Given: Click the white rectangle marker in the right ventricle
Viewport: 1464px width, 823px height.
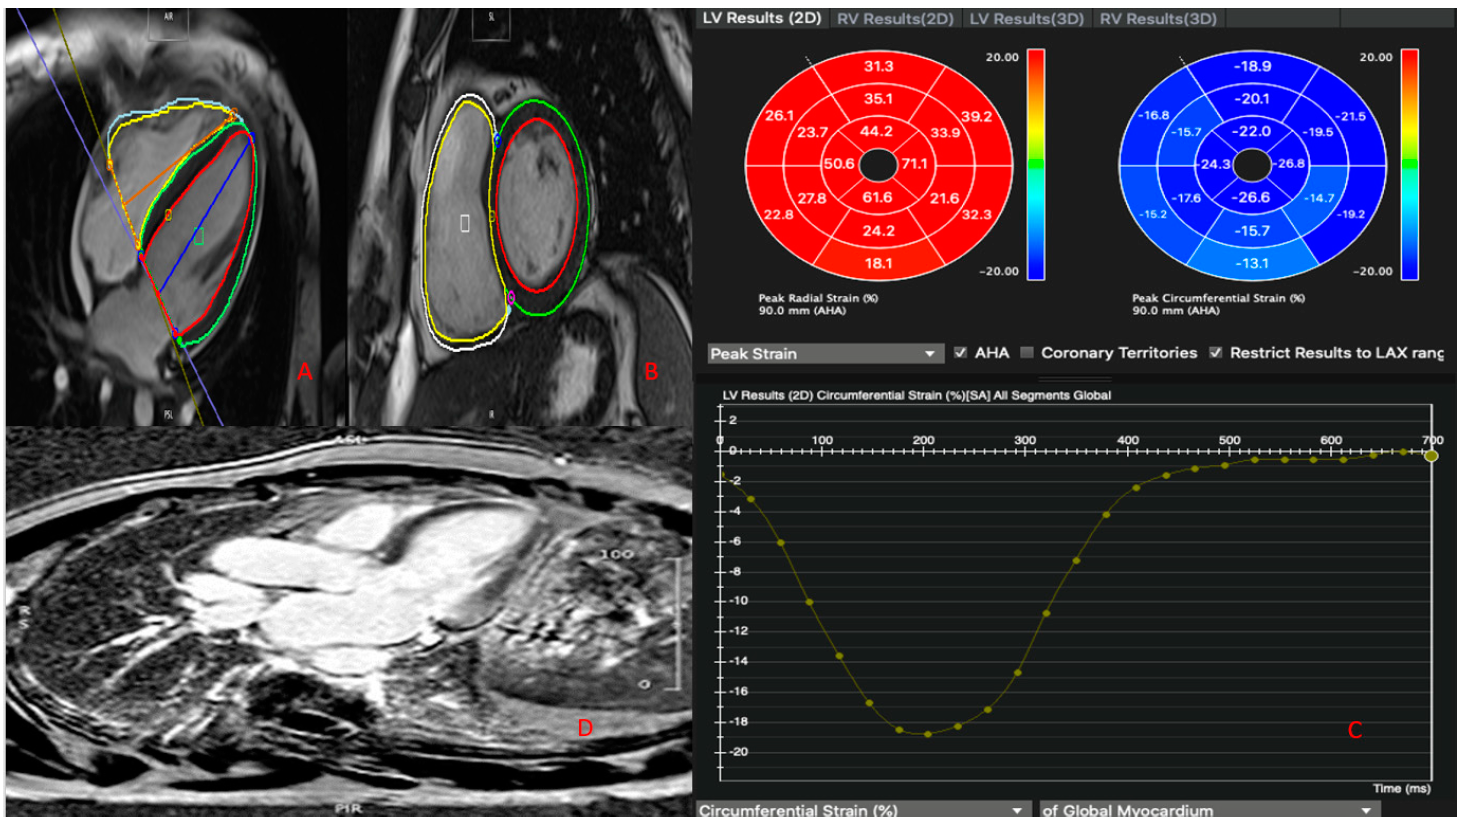Looking at the screenshot, I should click(x=464, y=223).
